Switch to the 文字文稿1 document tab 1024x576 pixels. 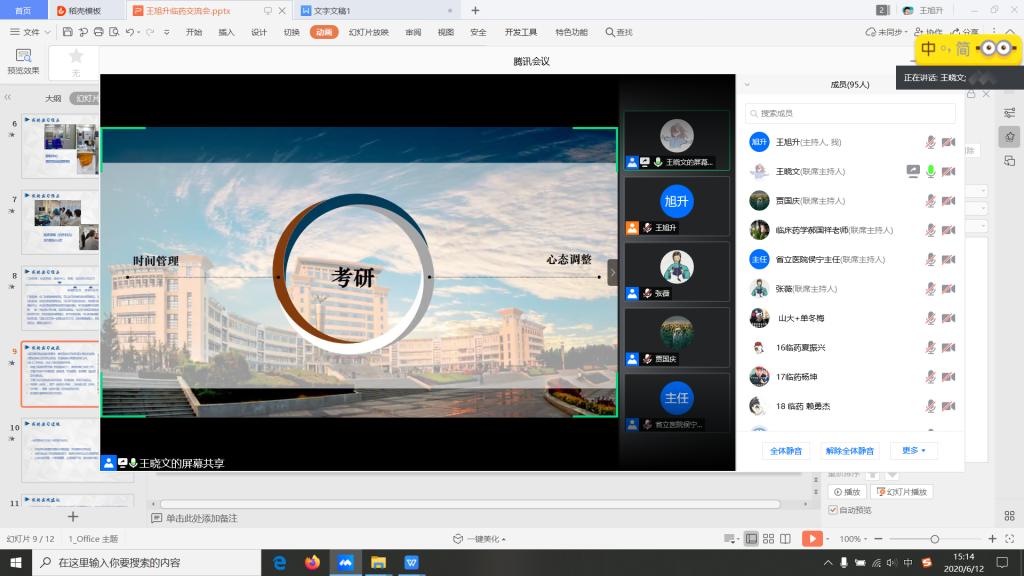(327, 10)
